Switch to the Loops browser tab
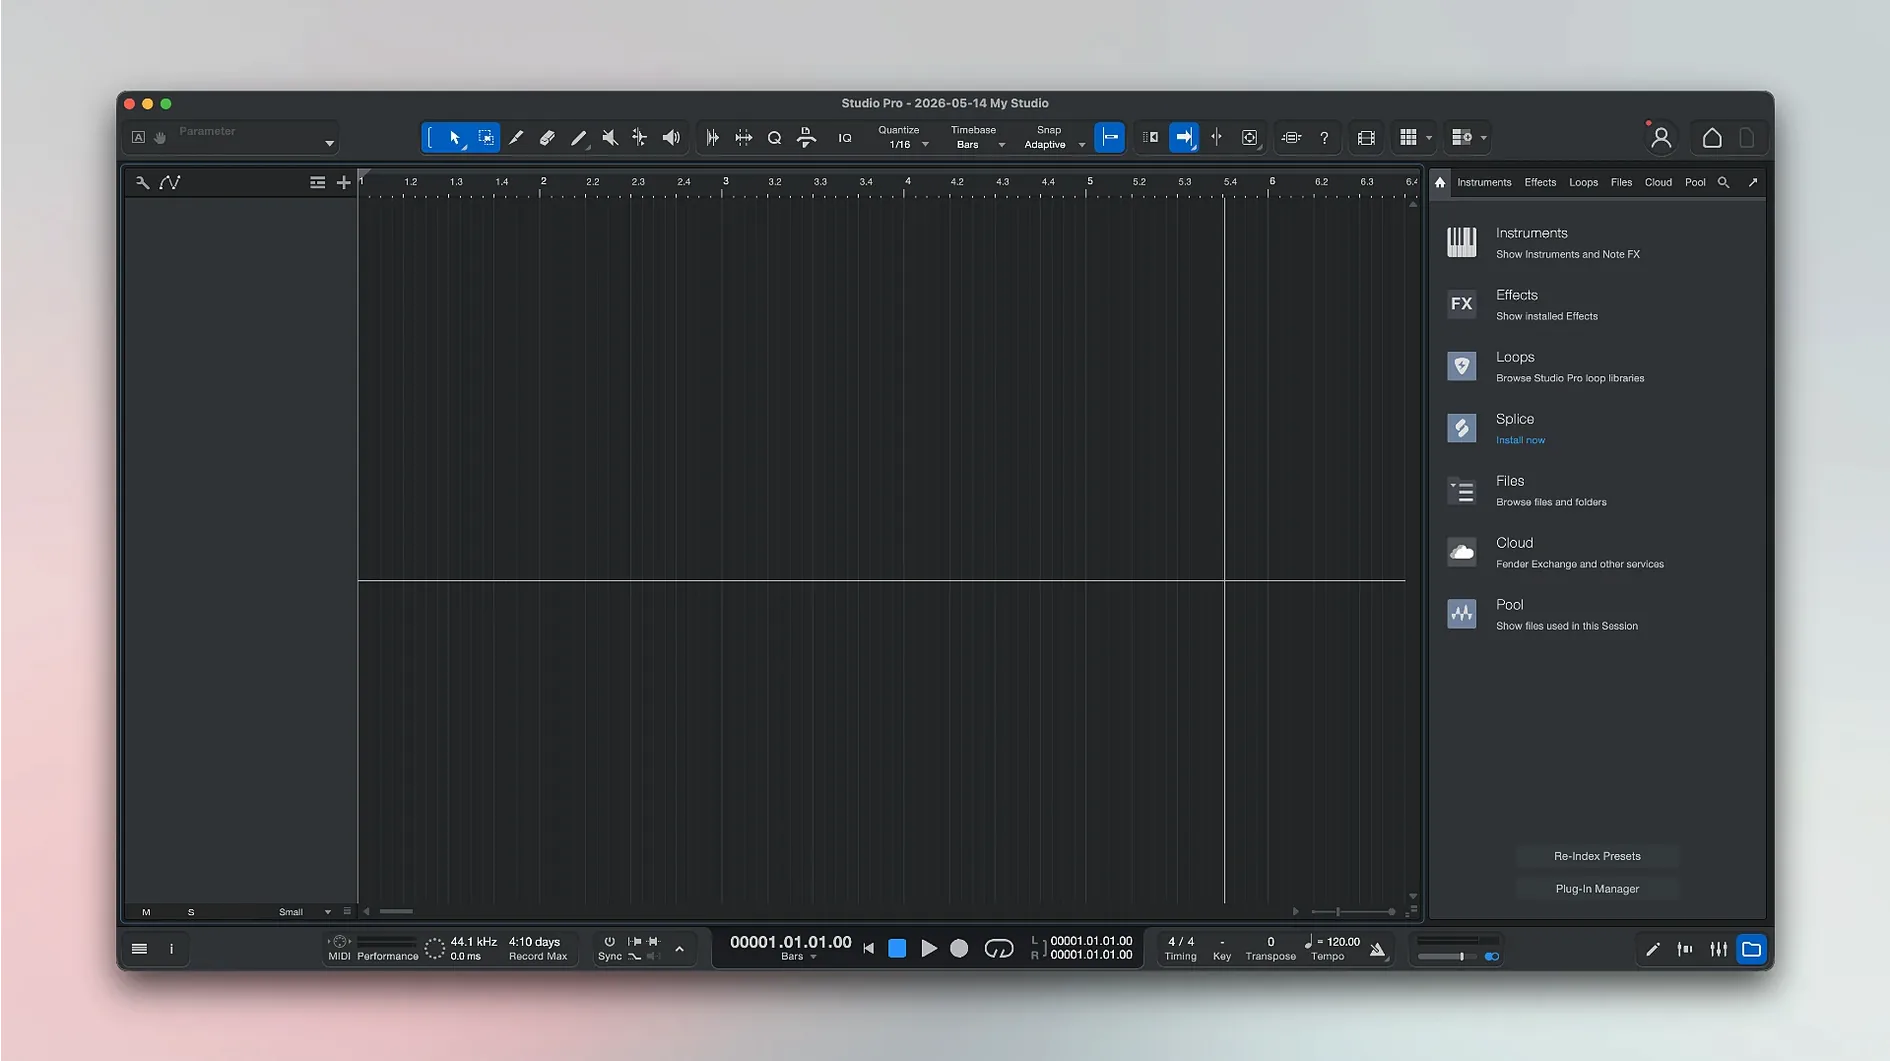The image size is (1890, 1061). (1583, 183)
